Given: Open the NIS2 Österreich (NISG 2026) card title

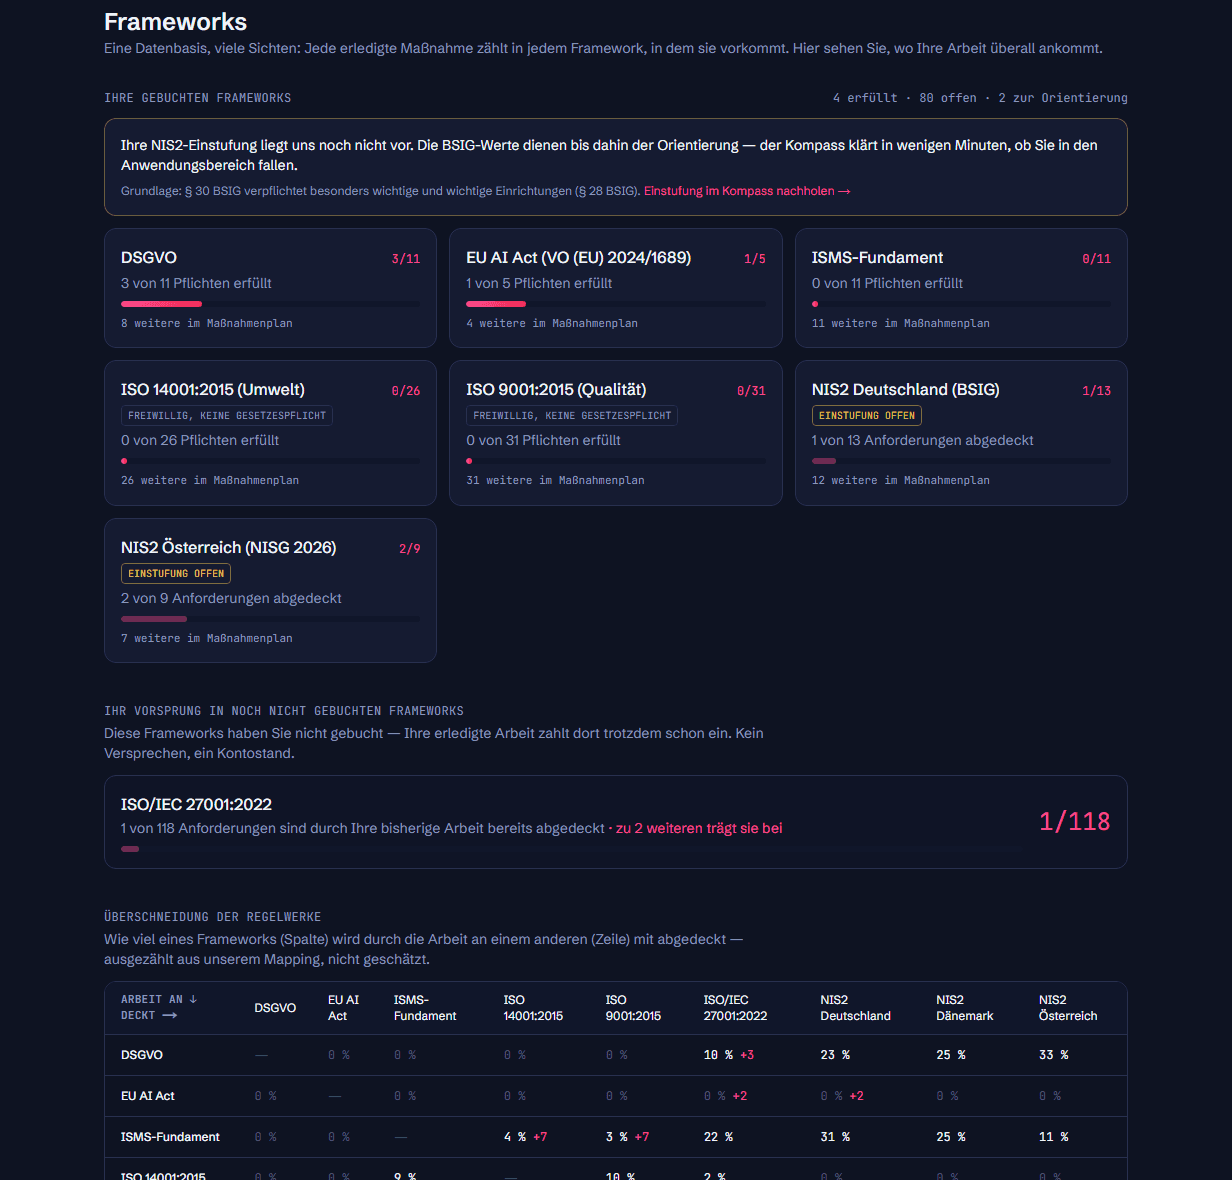Looking at the screenshot, I should (x=229, y=548).
